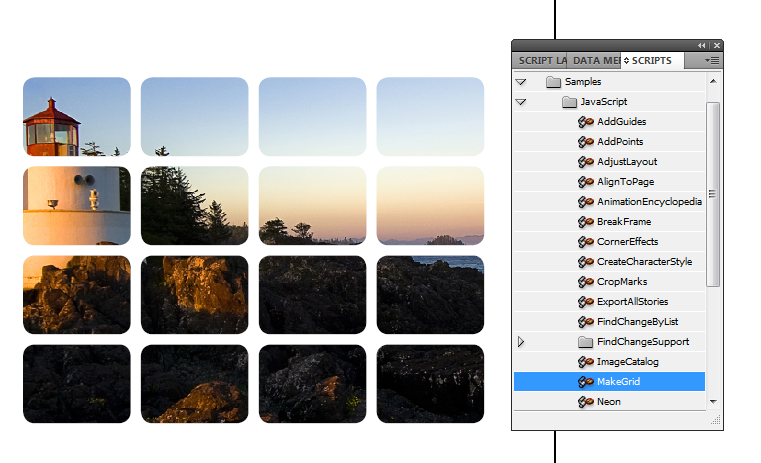Click the BreakFrame script icon
The width and height of the screenshot is (761, 463).
tap(586, 222)
